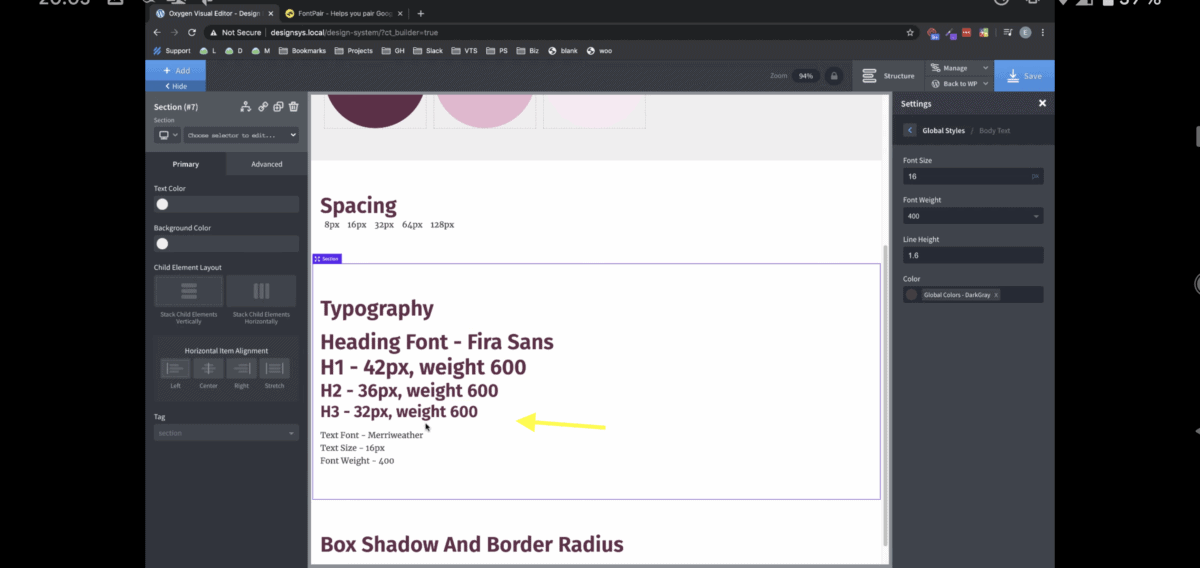Go back from Global Styles using arrow

coord(910,130)
